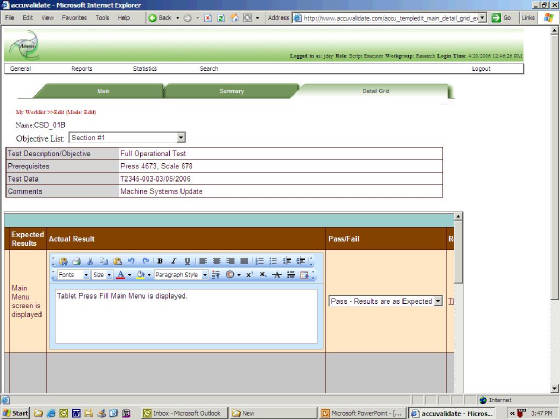The image size is (560, 420).
Task: Click the line spacing icon after Paragraph Style
Action: 216,275
